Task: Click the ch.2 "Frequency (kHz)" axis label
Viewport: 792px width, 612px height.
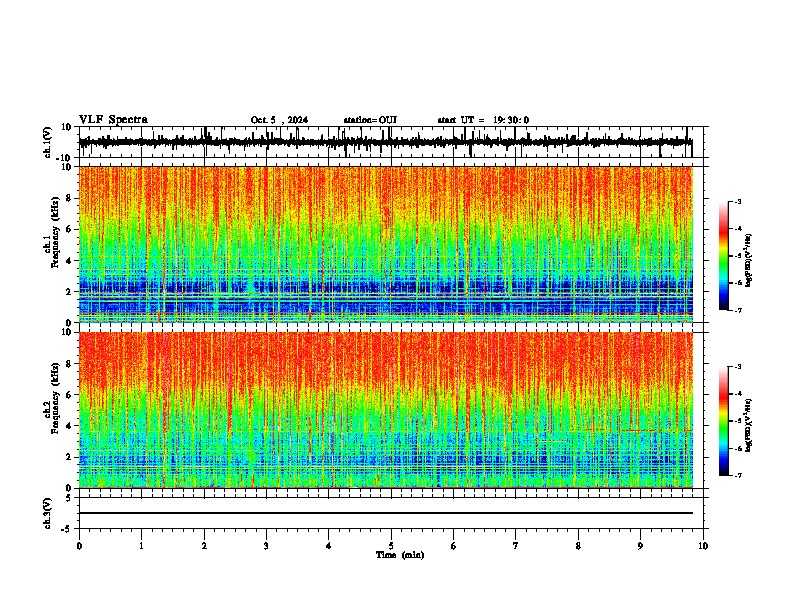Action: (55, 398)
